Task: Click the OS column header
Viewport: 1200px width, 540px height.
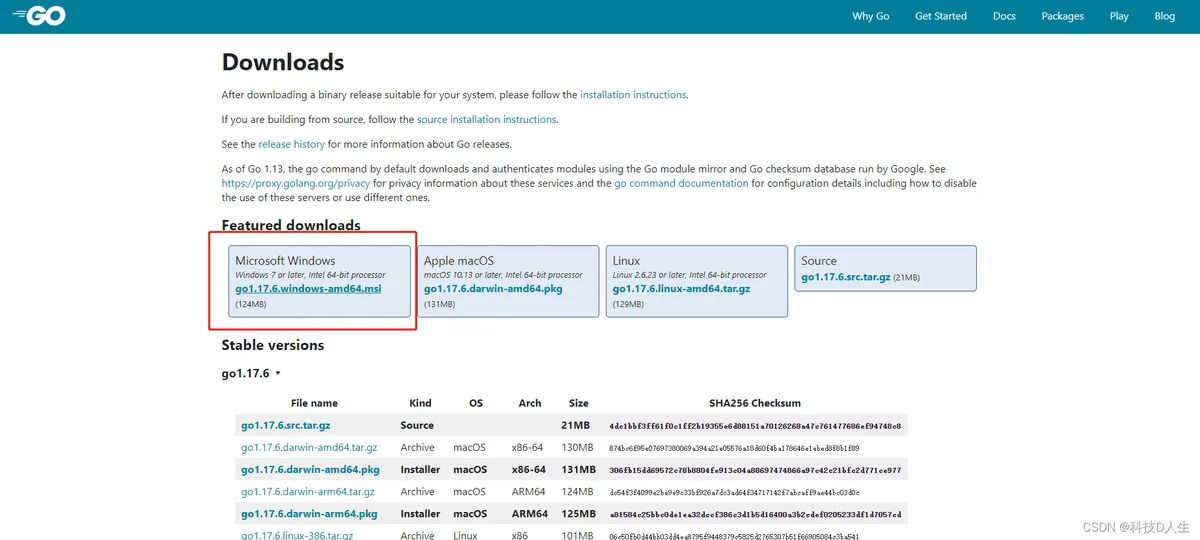Action: 476,403
